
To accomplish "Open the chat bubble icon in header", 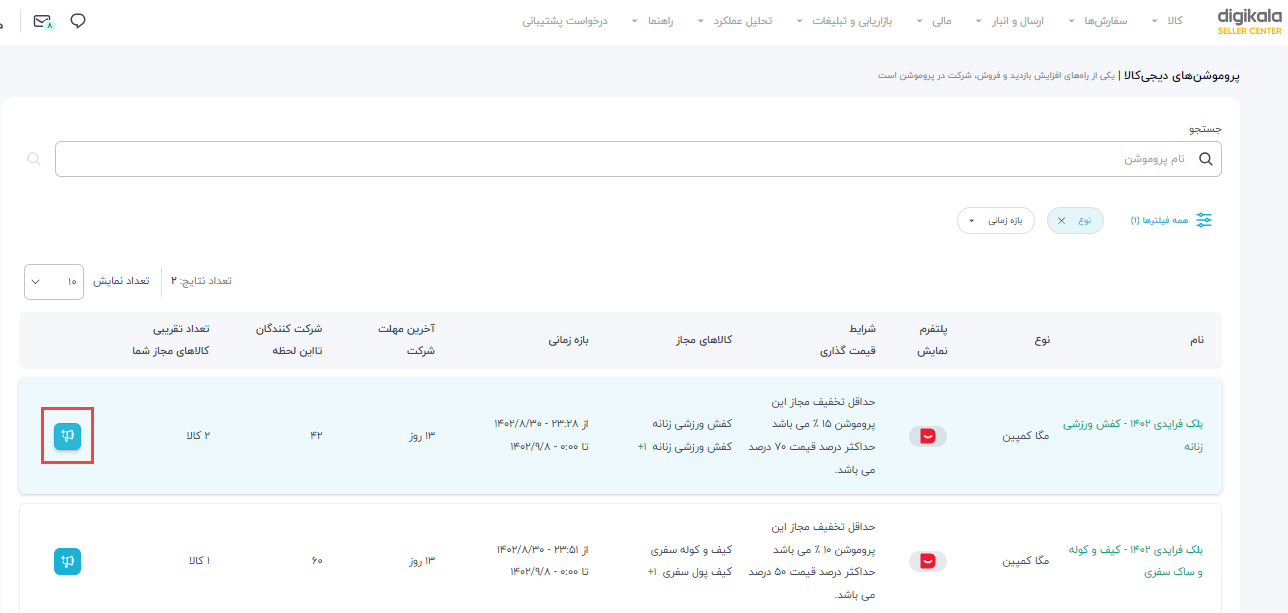I will pos(78,20).
